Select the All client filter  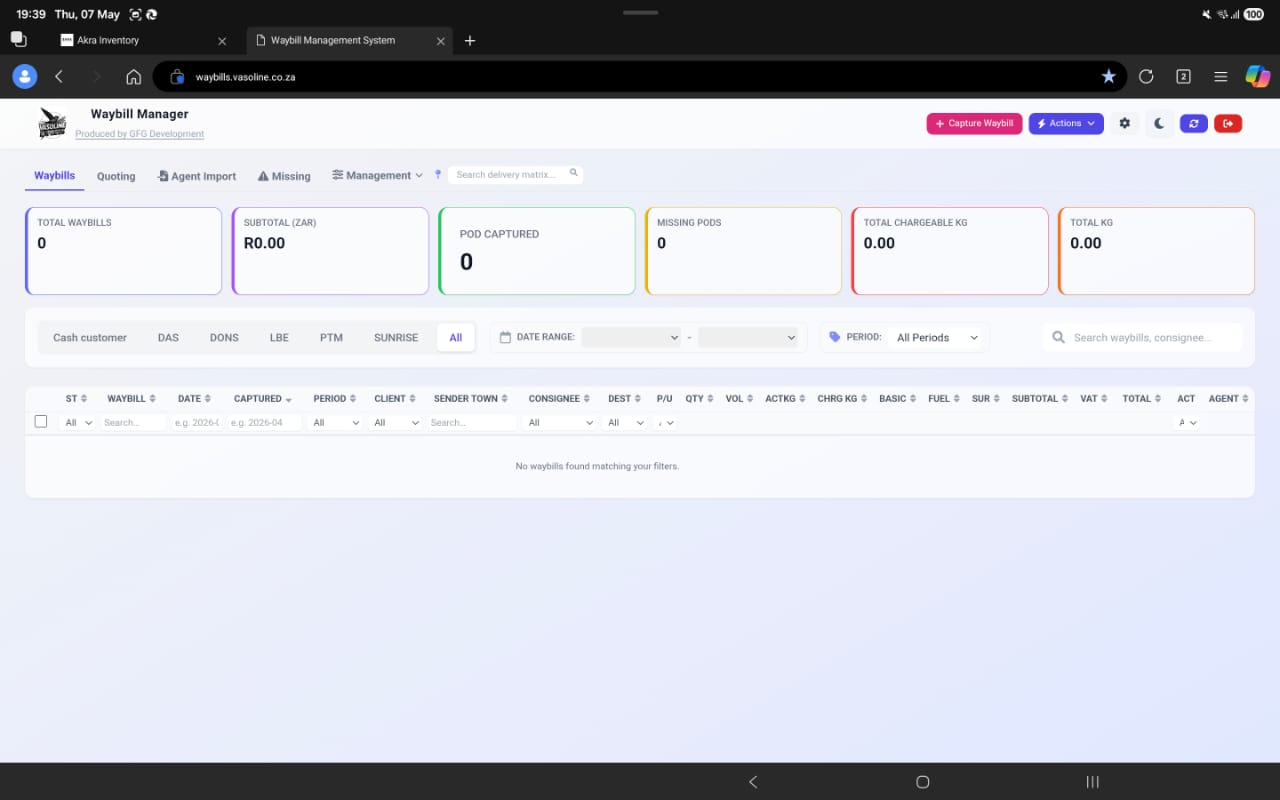pos(456,337)
